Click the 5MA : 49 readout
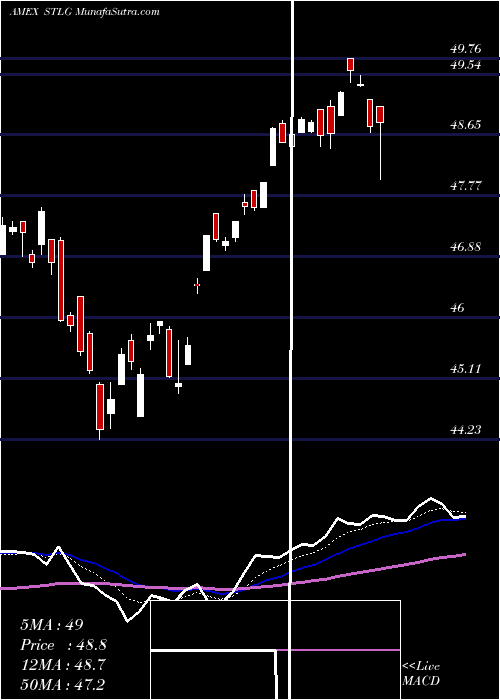The image size is (500, 700). (x=52, y=625)
